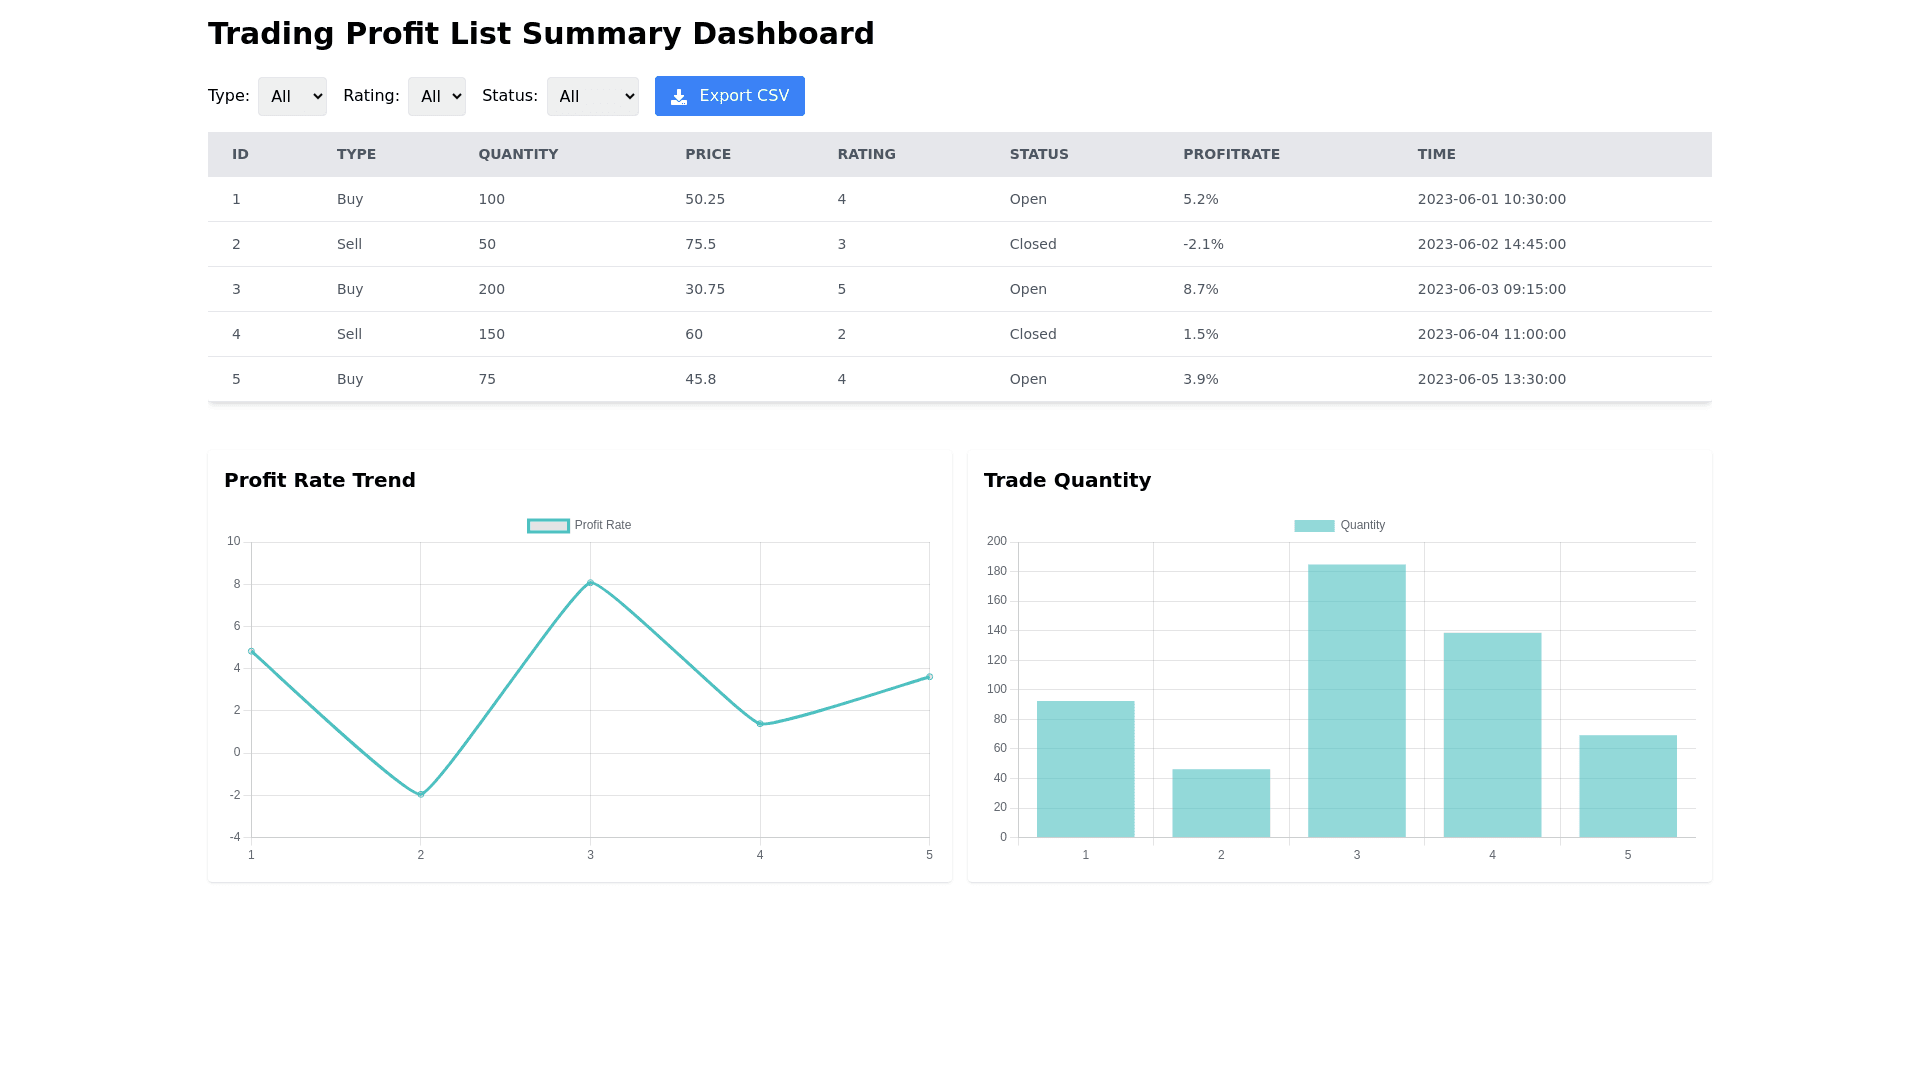The width and height of the screenshot is (1920, 1080).
Task: Click the lowest point on Profit Rate line
Action: click(x=421, y=794)
